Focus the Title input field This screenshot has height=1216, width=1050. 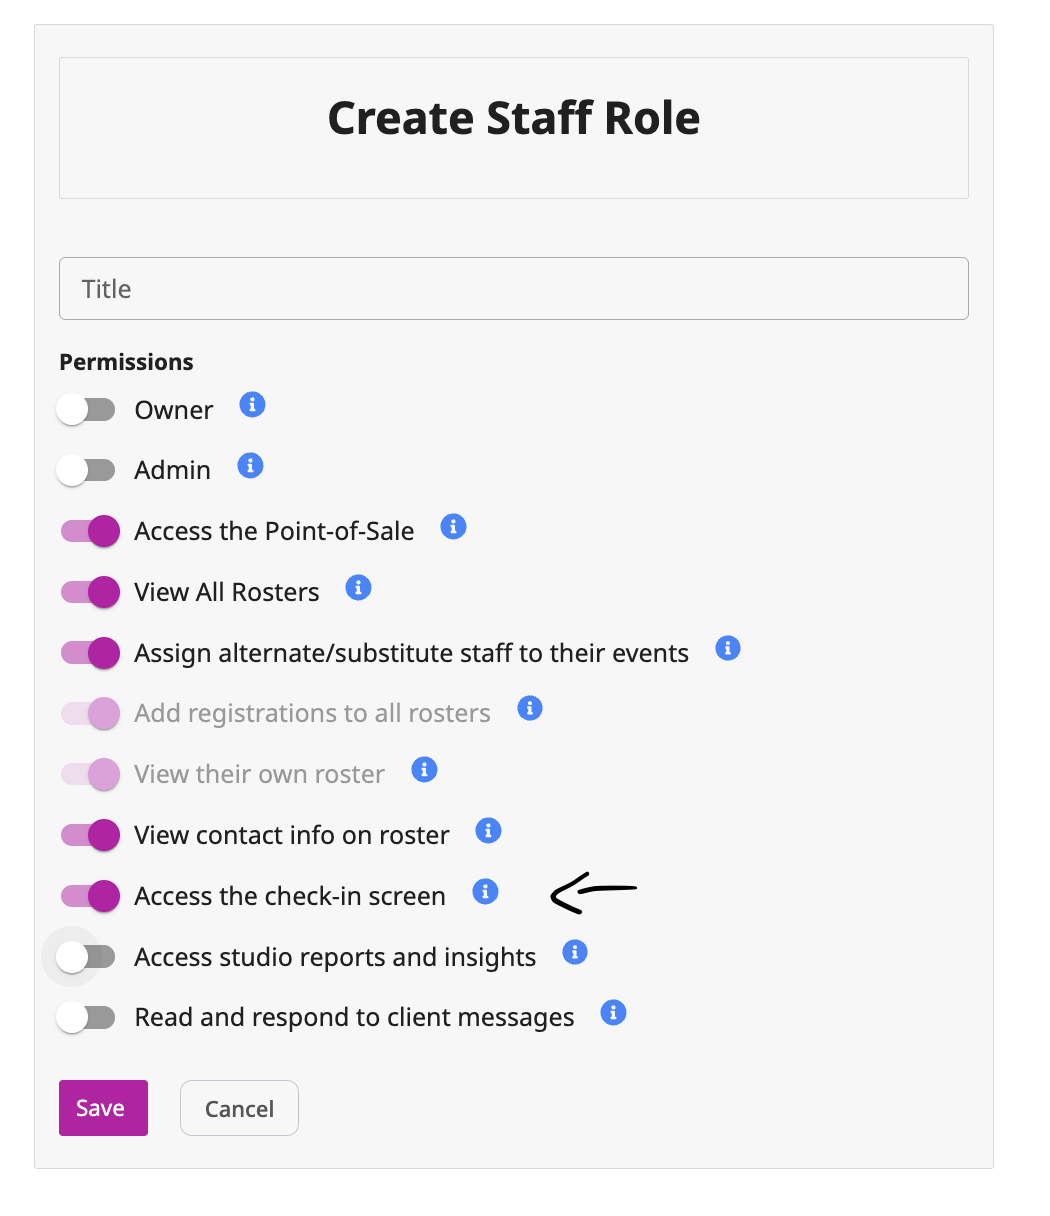[514, 289]
